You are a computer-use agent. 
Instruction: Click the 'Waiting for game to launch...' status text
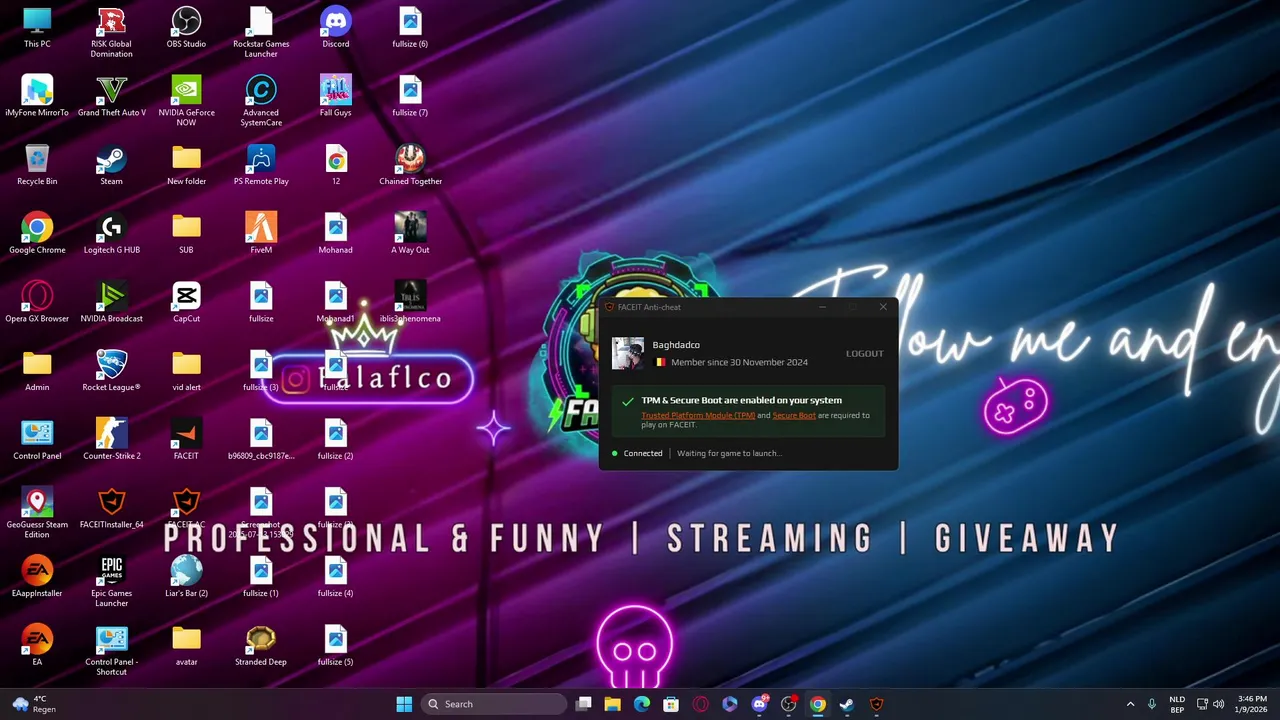coord(729,453)
